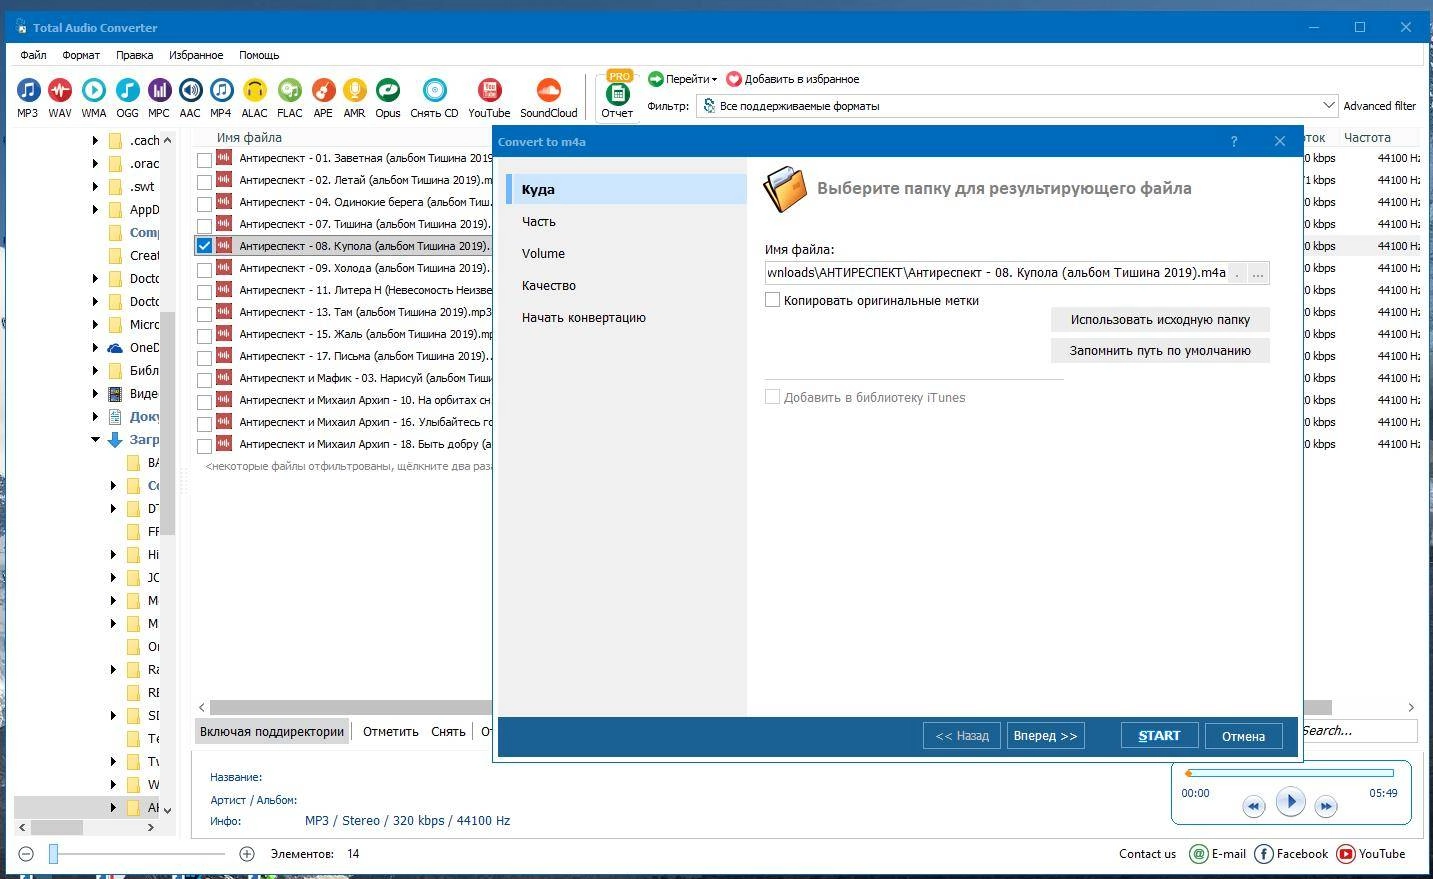
Task: Choose AMR output format icon
Action: click(354, 91)
